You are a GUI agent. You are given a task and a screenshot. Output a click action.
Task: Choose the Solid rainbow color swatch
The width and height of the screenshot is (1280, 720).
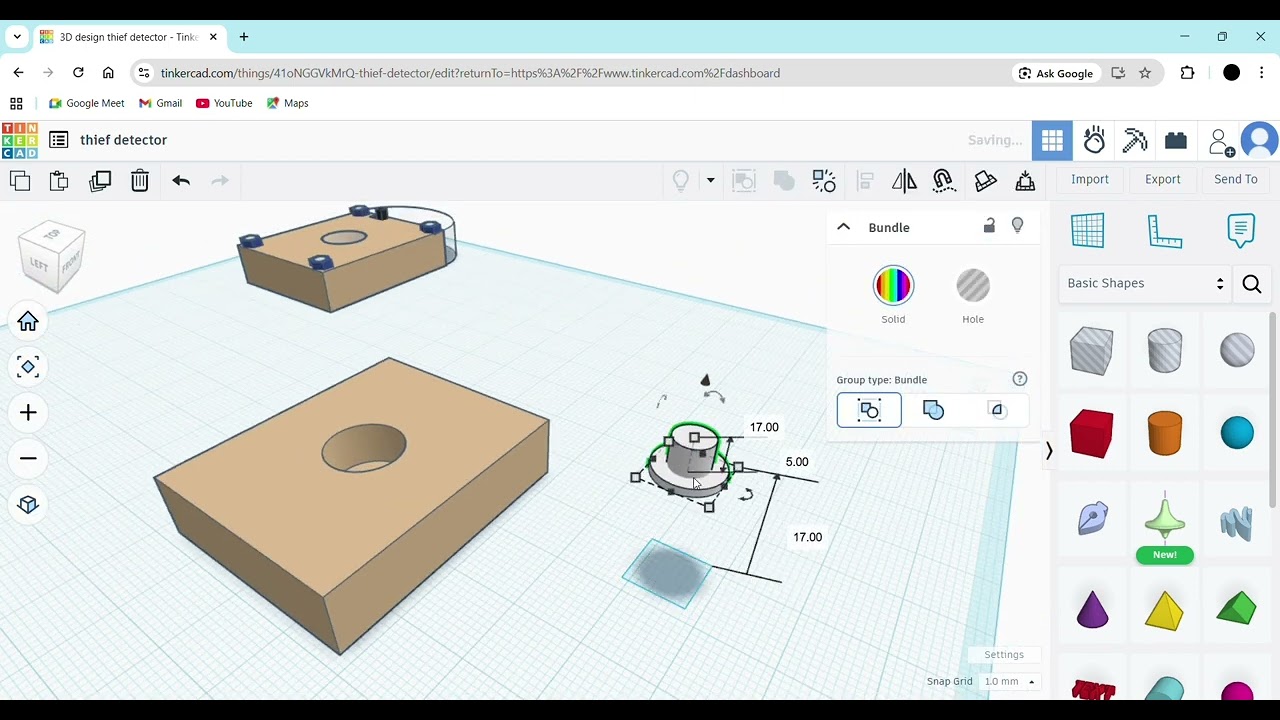coord(893,286)
